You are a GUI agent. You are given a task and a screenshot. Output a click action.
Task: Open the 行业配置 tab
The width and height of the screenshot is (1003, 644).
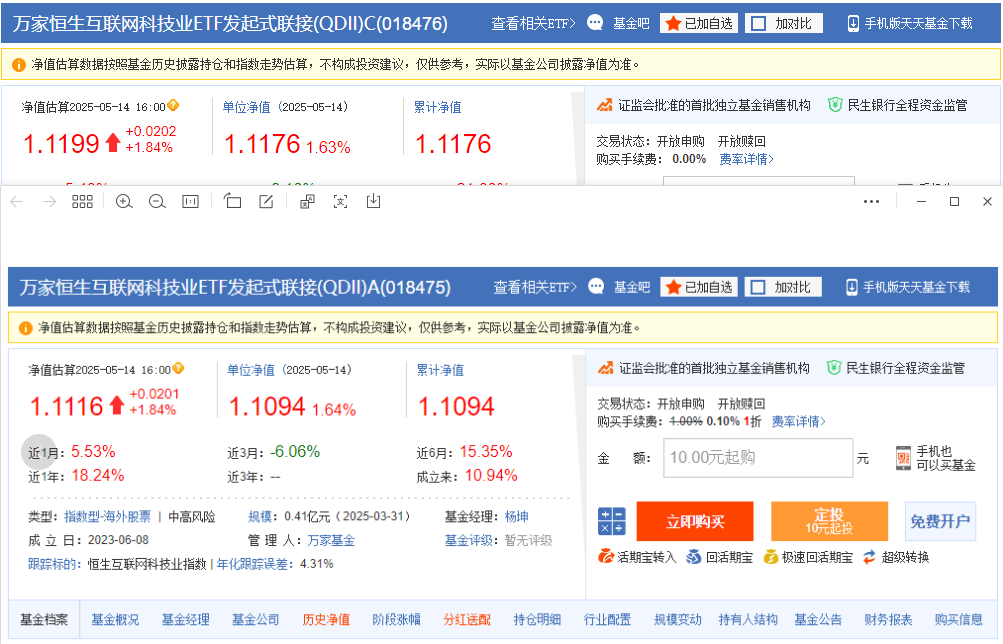click(608, 619)
